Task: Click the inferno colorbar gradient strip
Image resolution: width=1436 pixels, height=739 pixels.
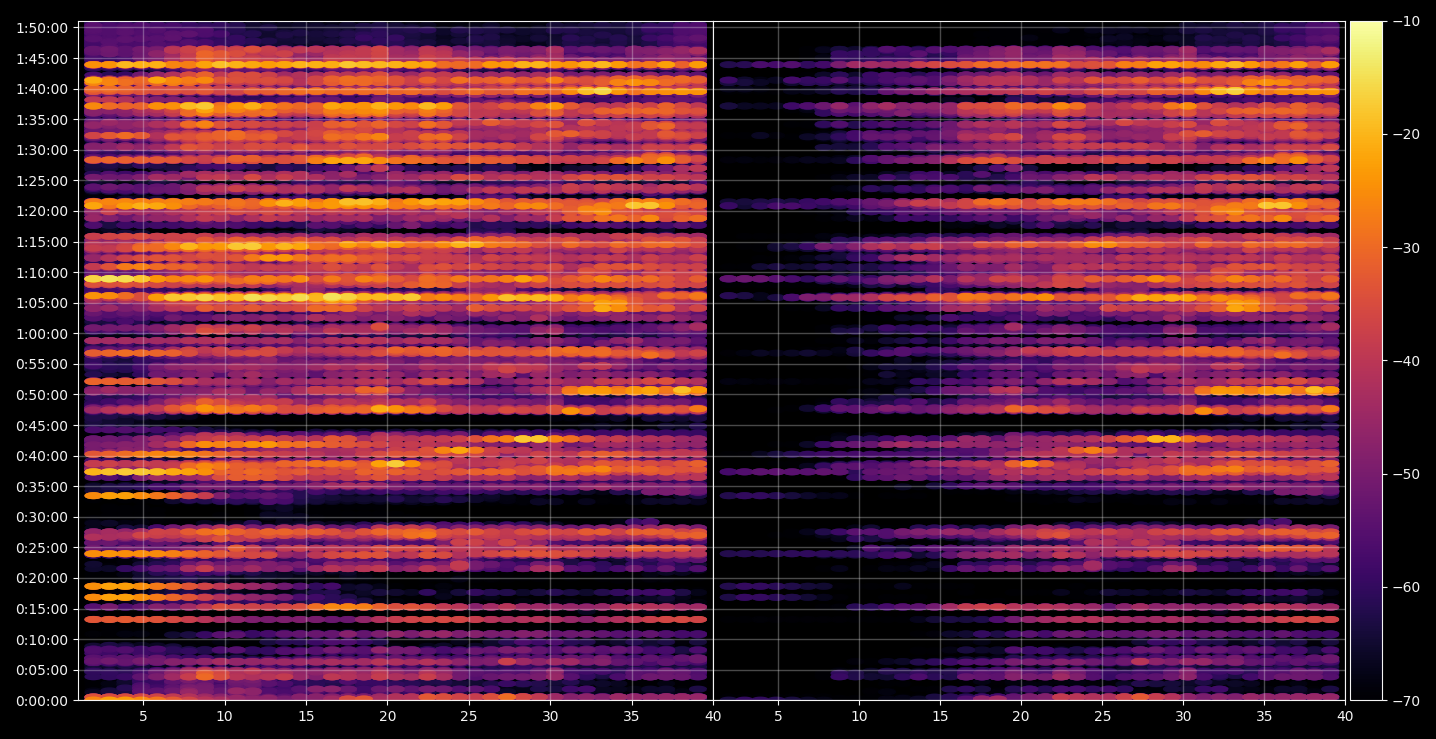Action: 1366,361
